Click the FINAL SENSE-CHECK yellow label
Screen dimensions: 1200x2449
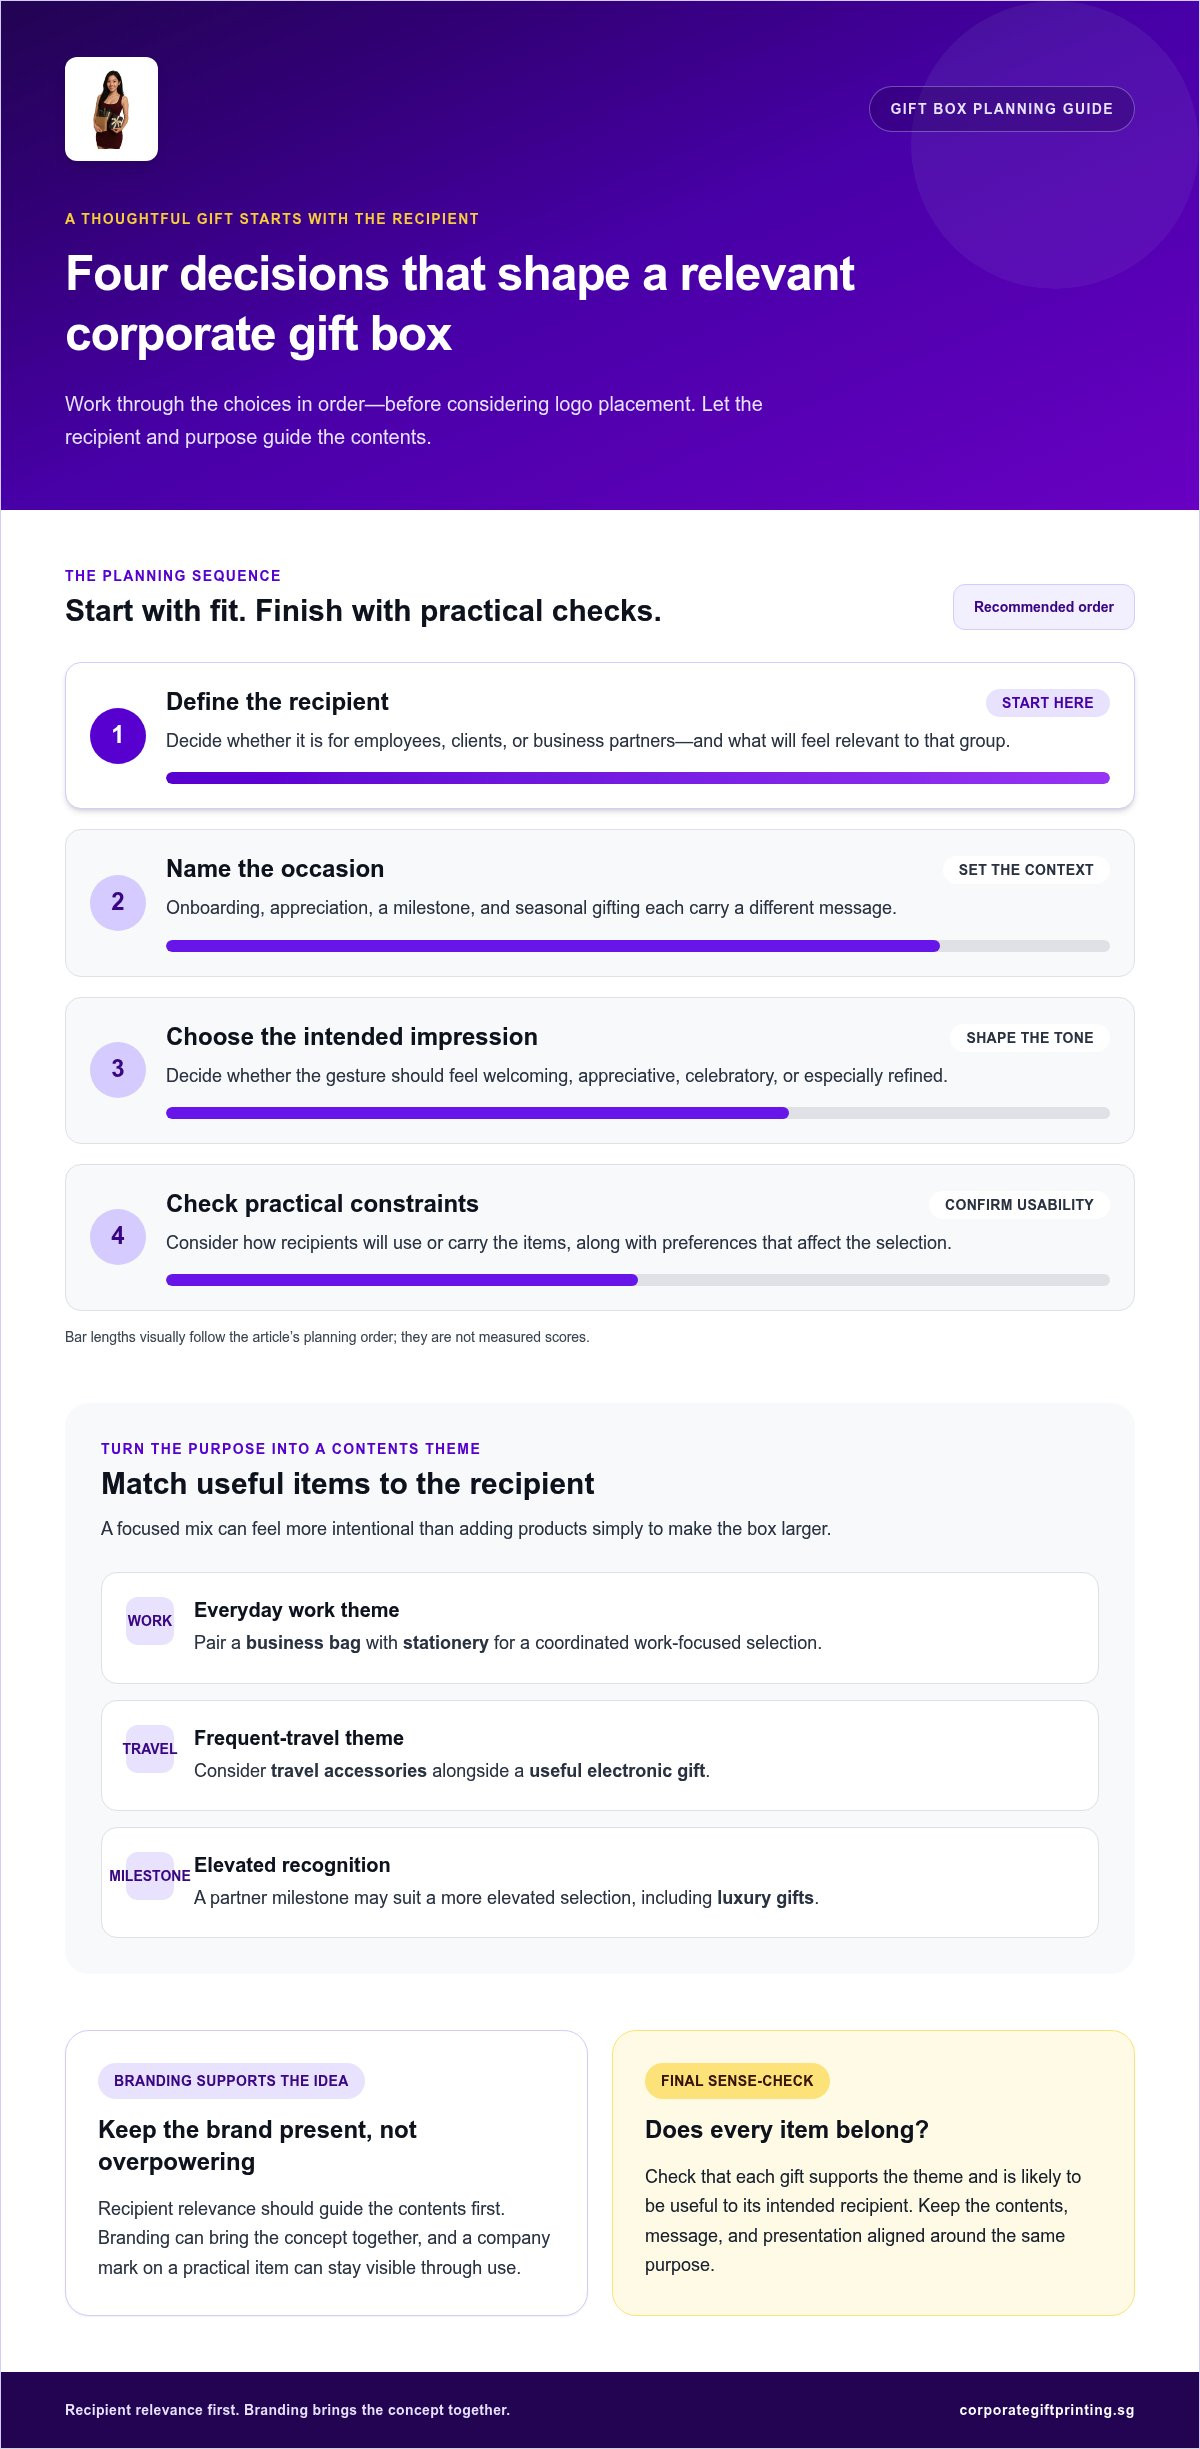click(x=737, y=2081)
